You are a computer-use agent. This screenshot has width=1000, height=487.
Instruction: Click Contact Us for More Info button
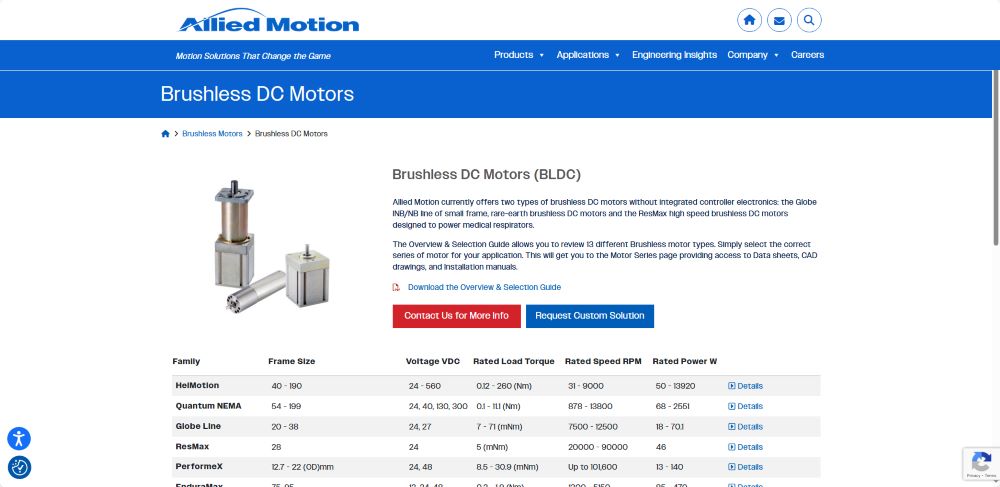[x=457, y=316]
